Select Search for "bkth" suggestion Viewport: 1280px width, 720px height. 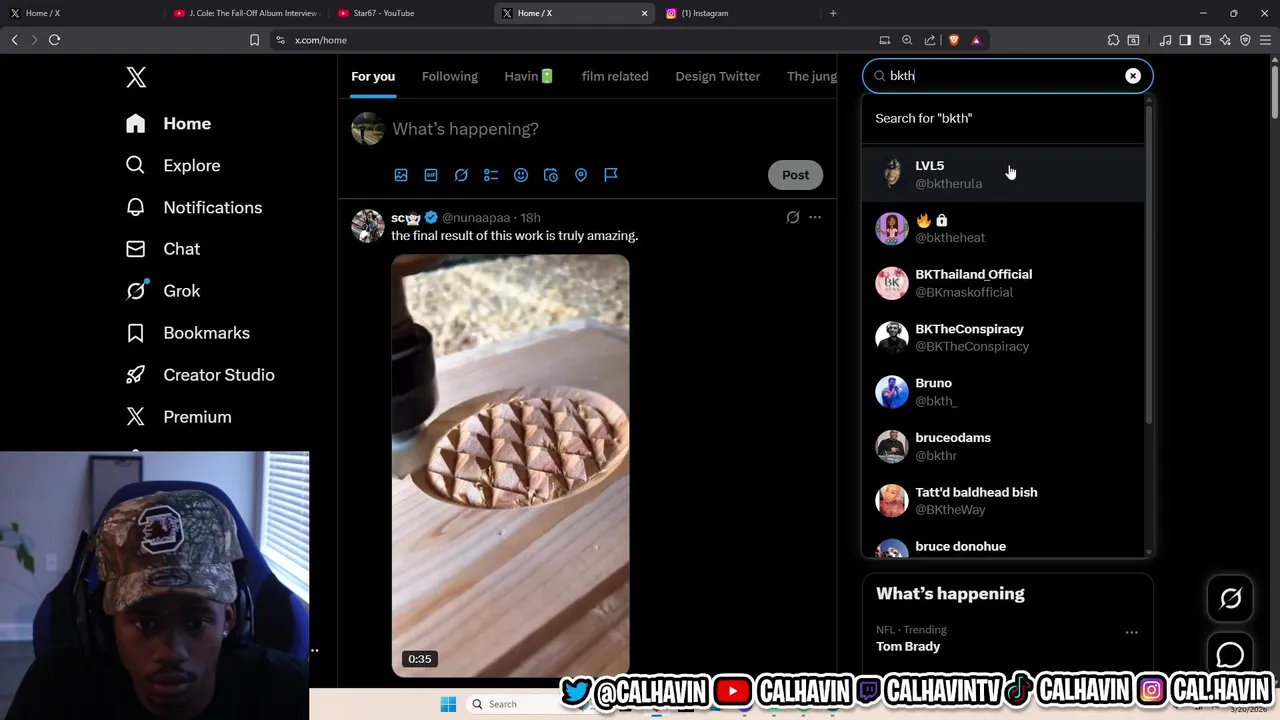1004,118
